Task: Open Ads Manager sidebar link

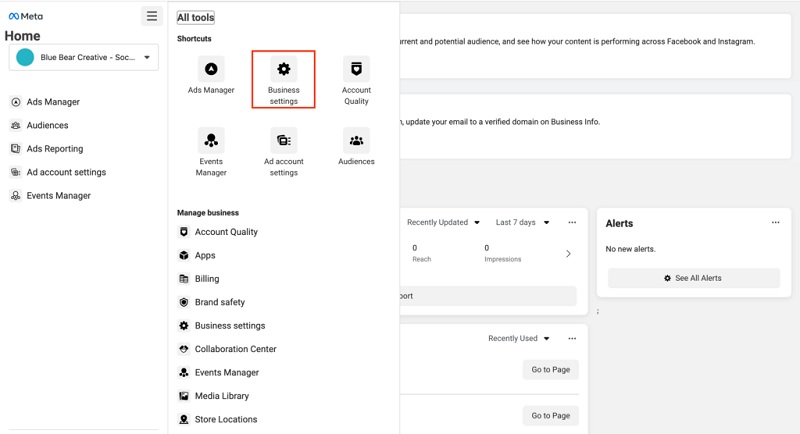Action: point(53,102)
